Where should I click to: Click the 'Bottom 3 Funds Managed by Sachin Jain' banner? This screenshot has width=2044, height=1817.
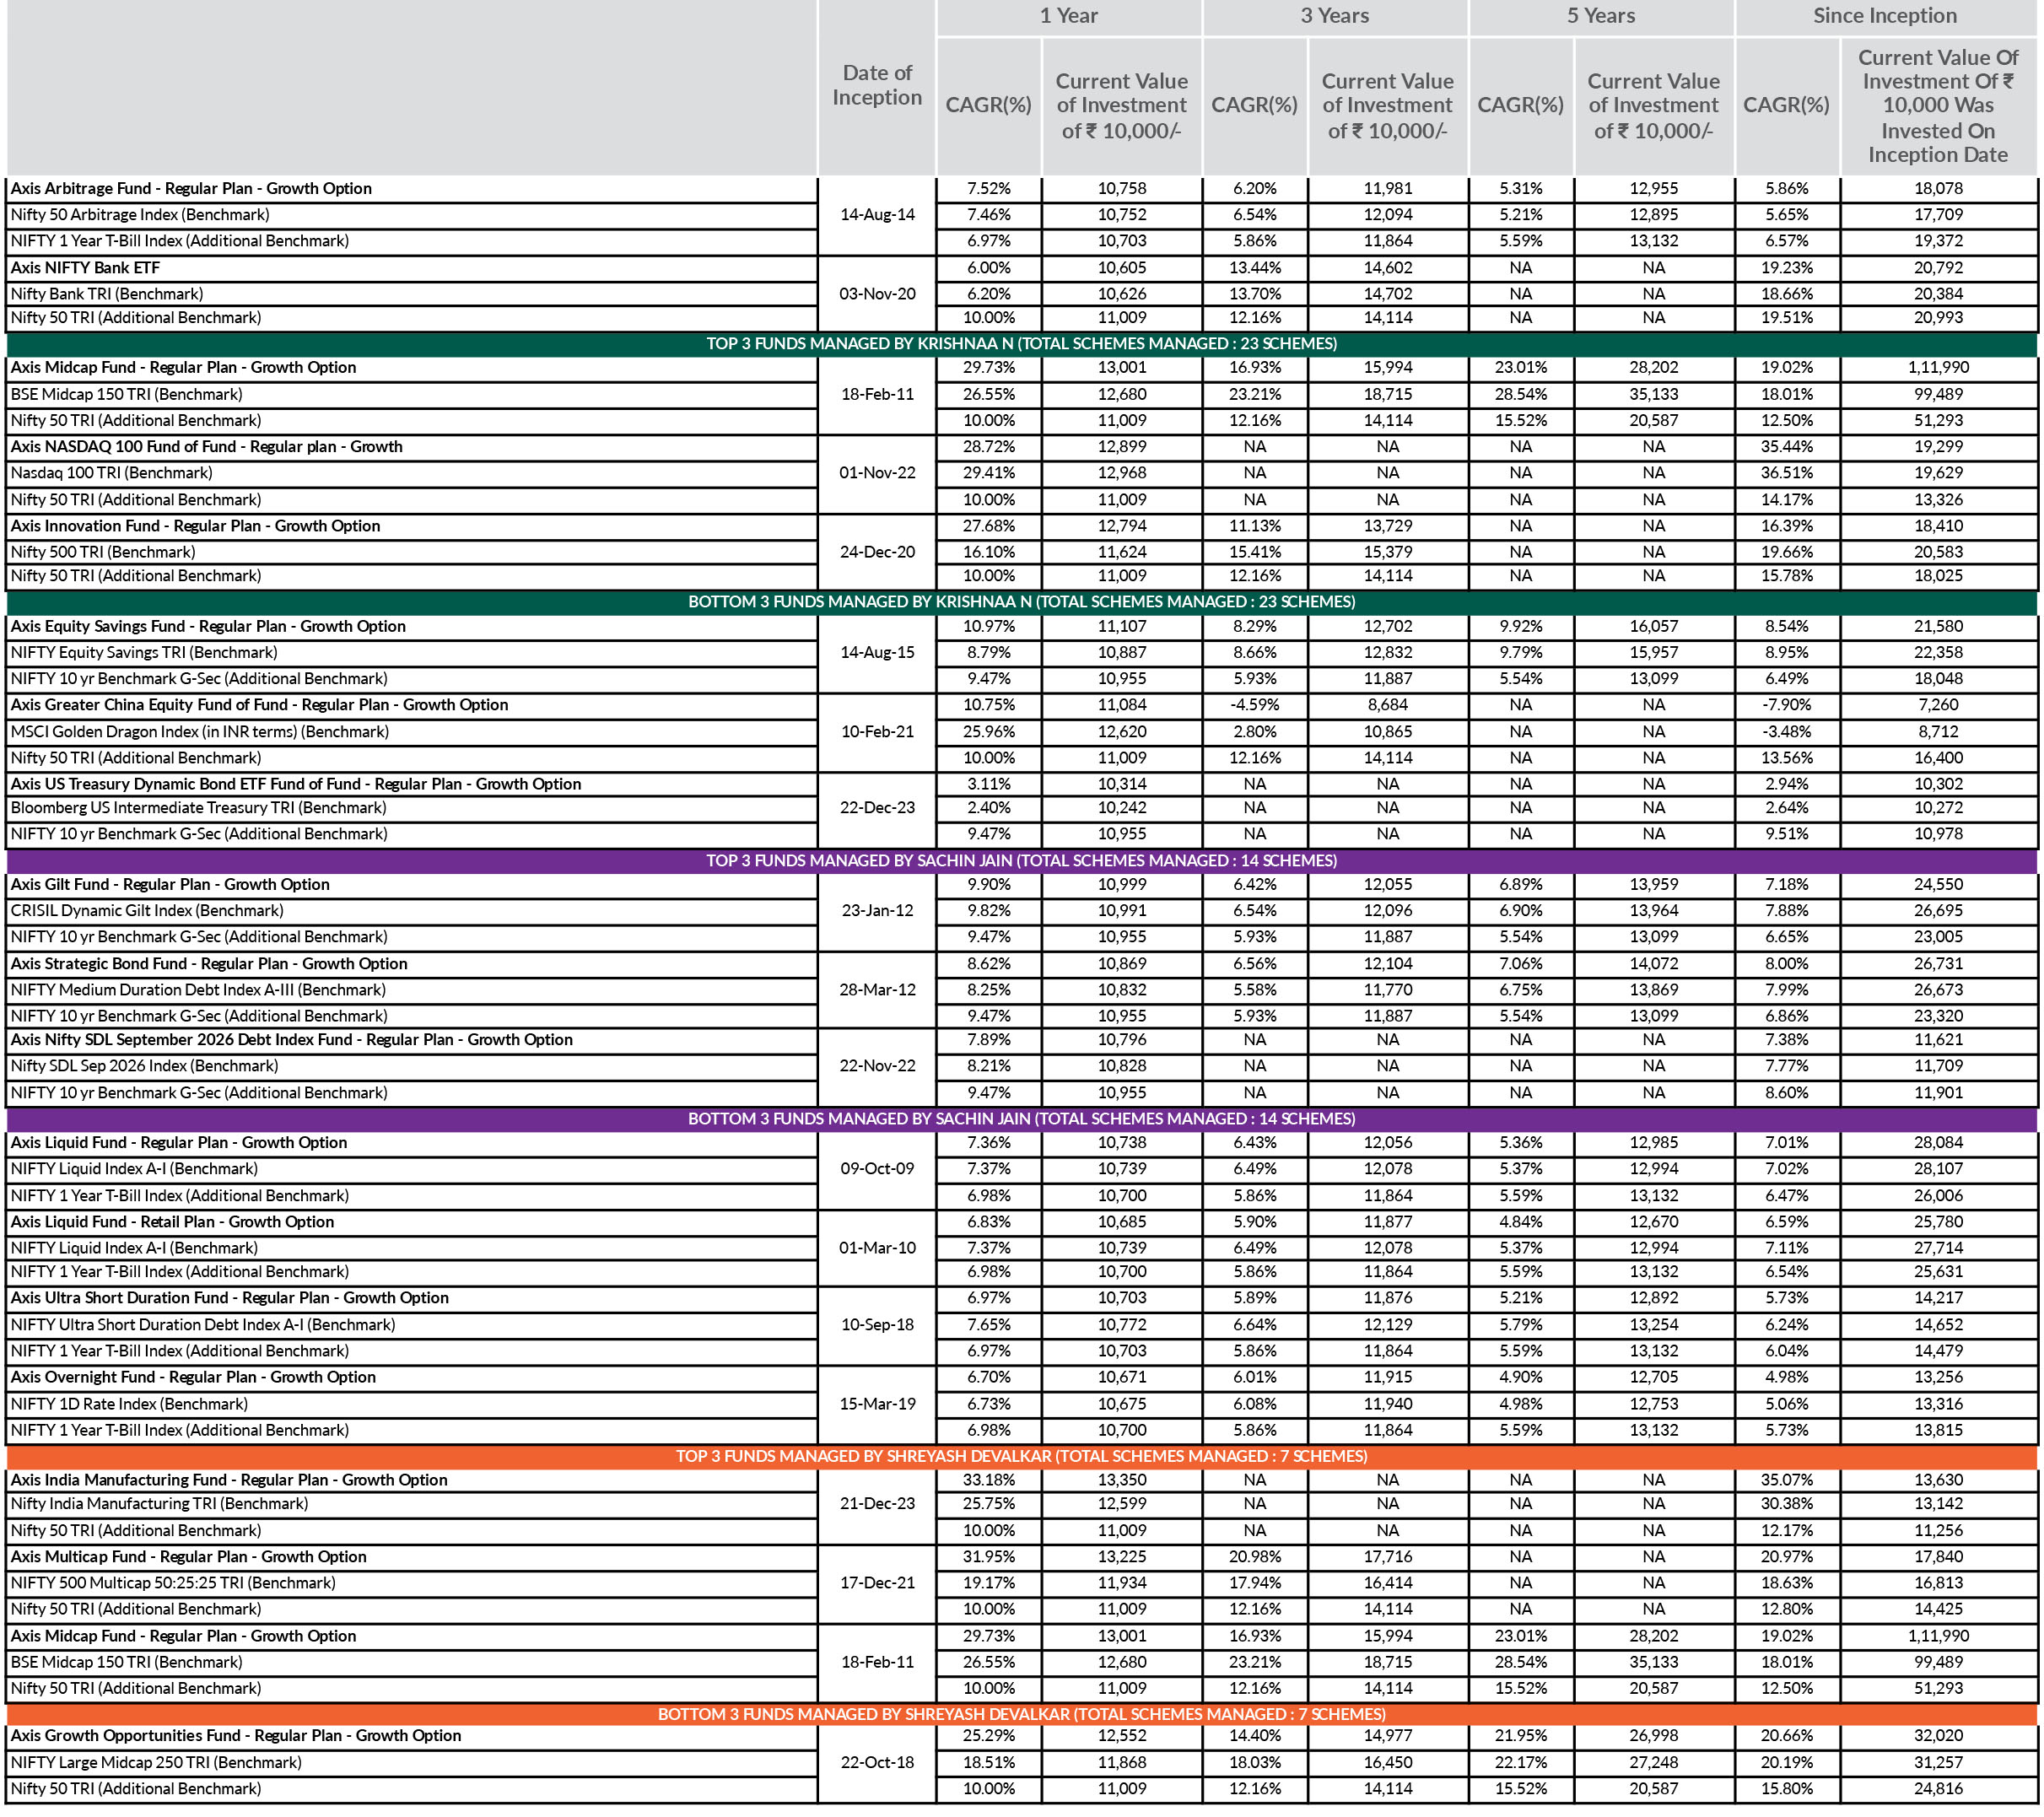coord(1021,1118)
